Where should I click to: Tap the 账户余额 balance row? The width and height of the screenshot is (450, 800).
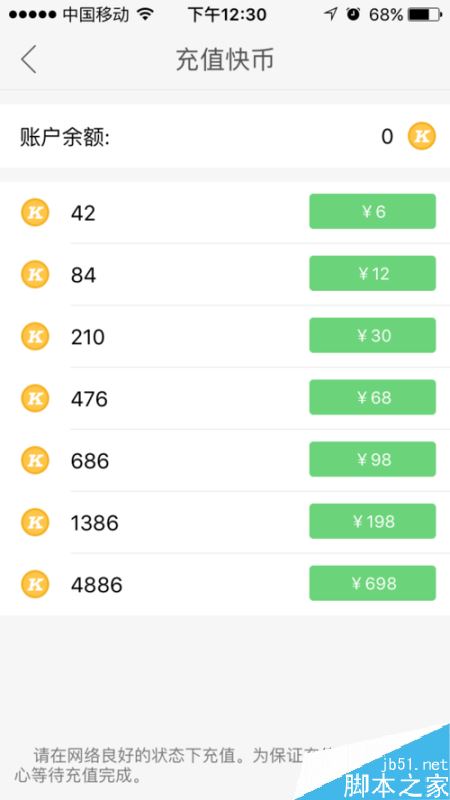(x=225, y=136)
